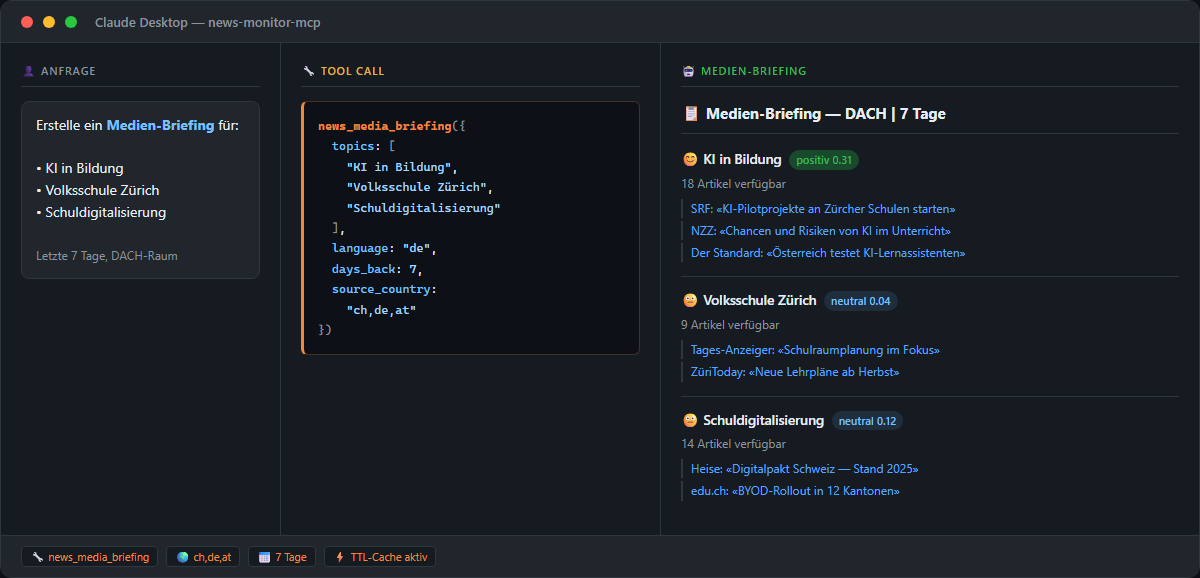Image resolution: width=1200 pixels, height=578 pixels.
Task: Click the globe icon in ch,de,at chip
Action: pyautogui.click(x=182, y=557)
